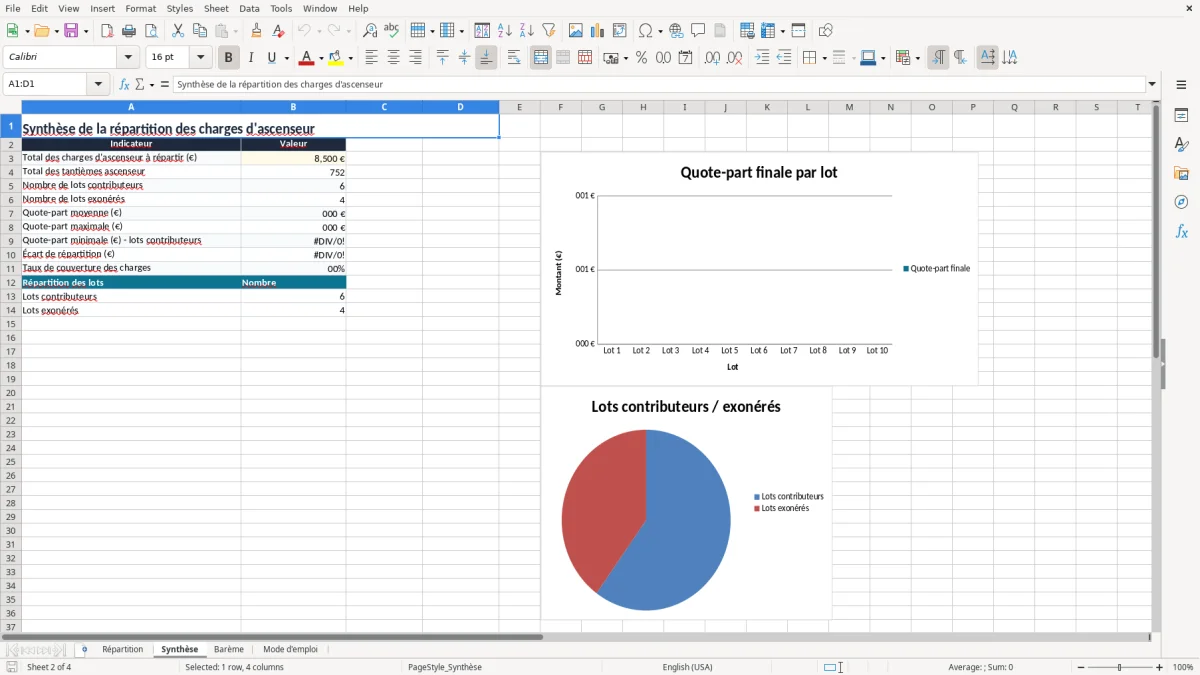Open the Borders dropdown arrow
Screen dimensions: 1200x675
tap(823, 58)
